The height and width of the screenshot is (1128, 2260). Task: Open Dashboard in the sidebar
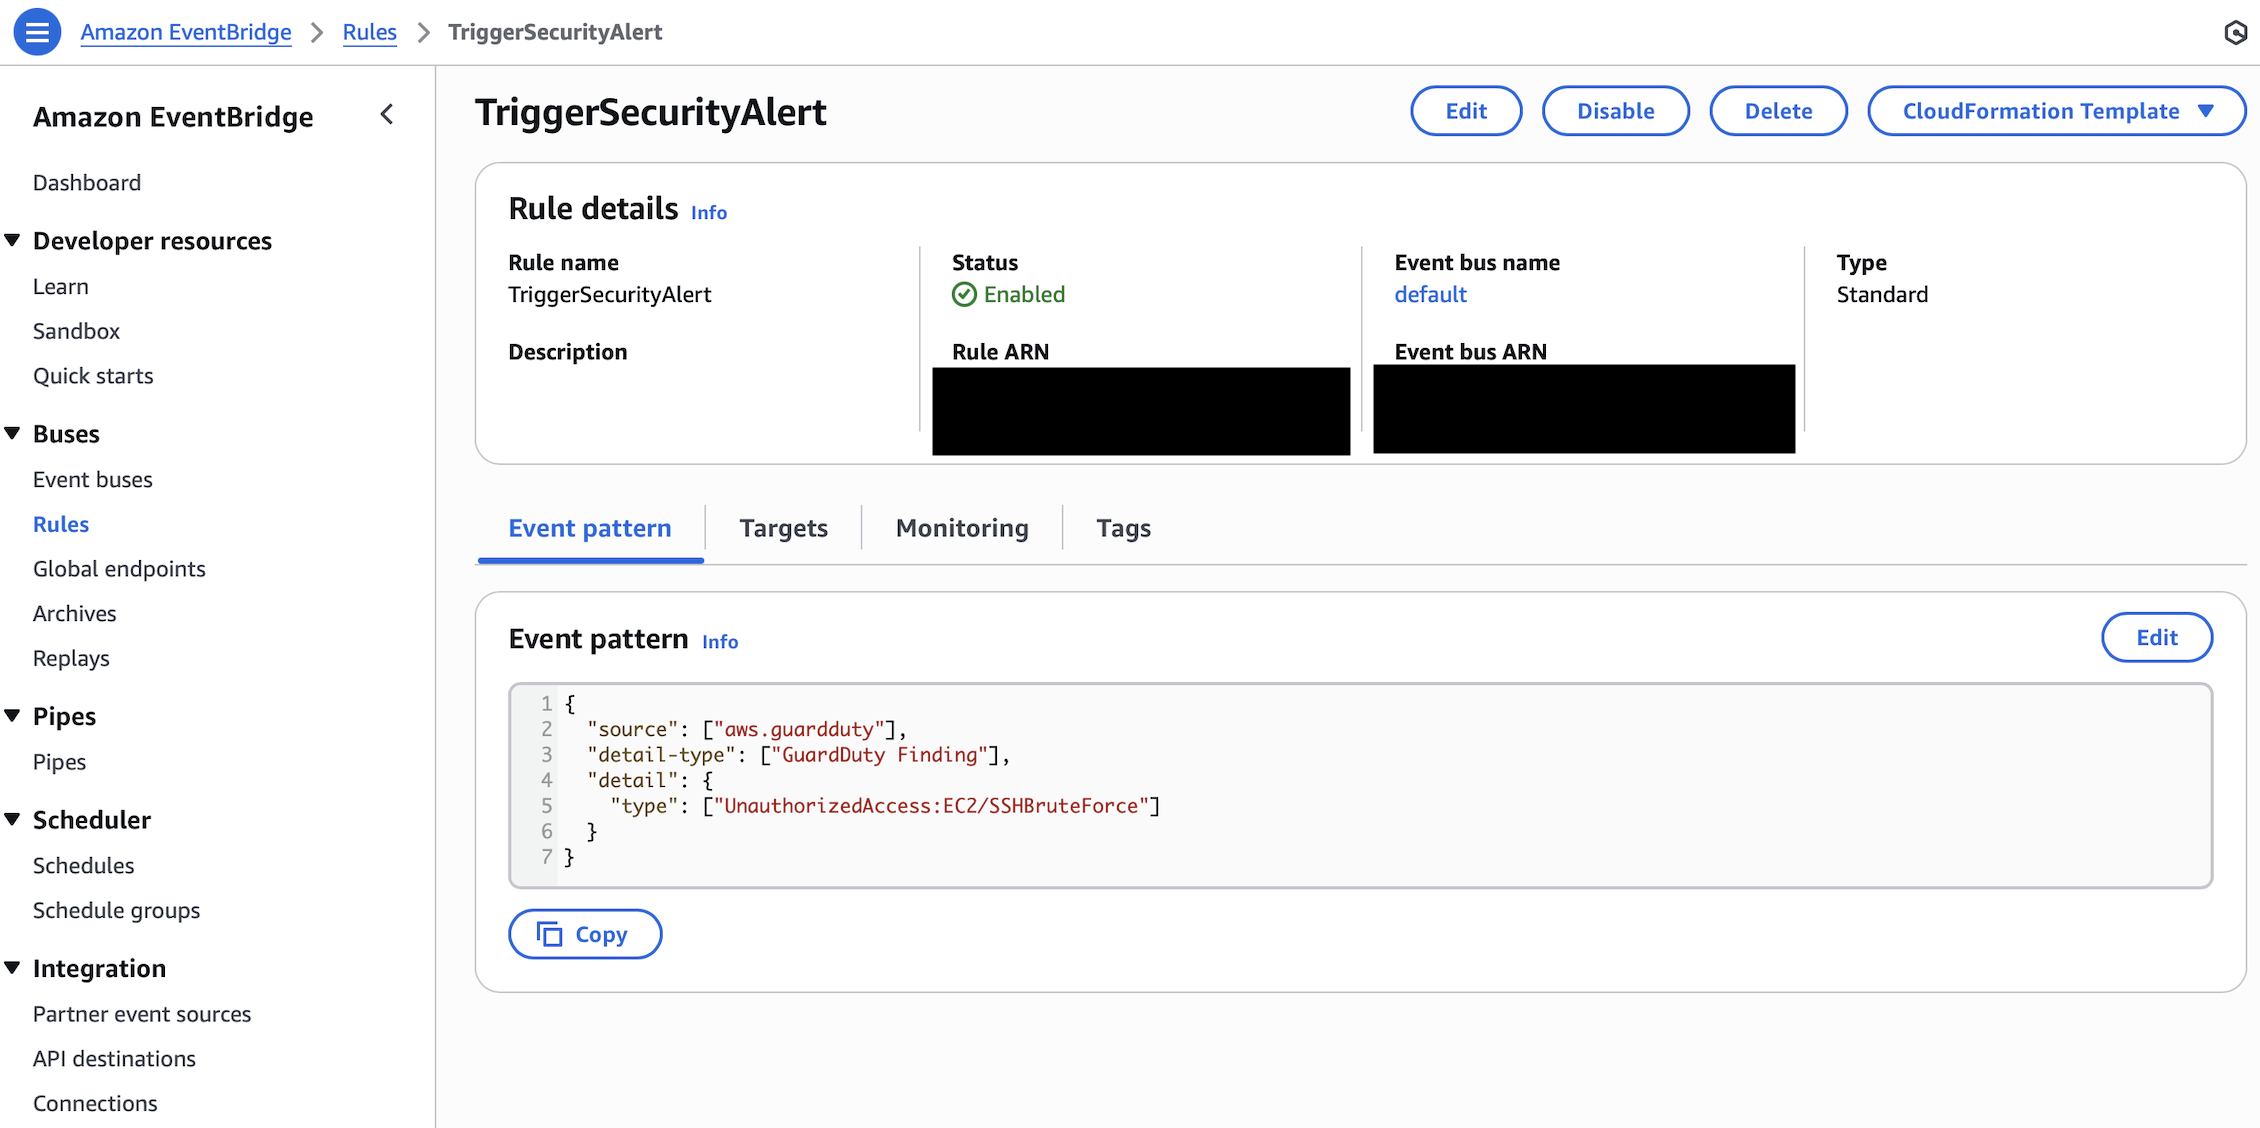(87, 183)
